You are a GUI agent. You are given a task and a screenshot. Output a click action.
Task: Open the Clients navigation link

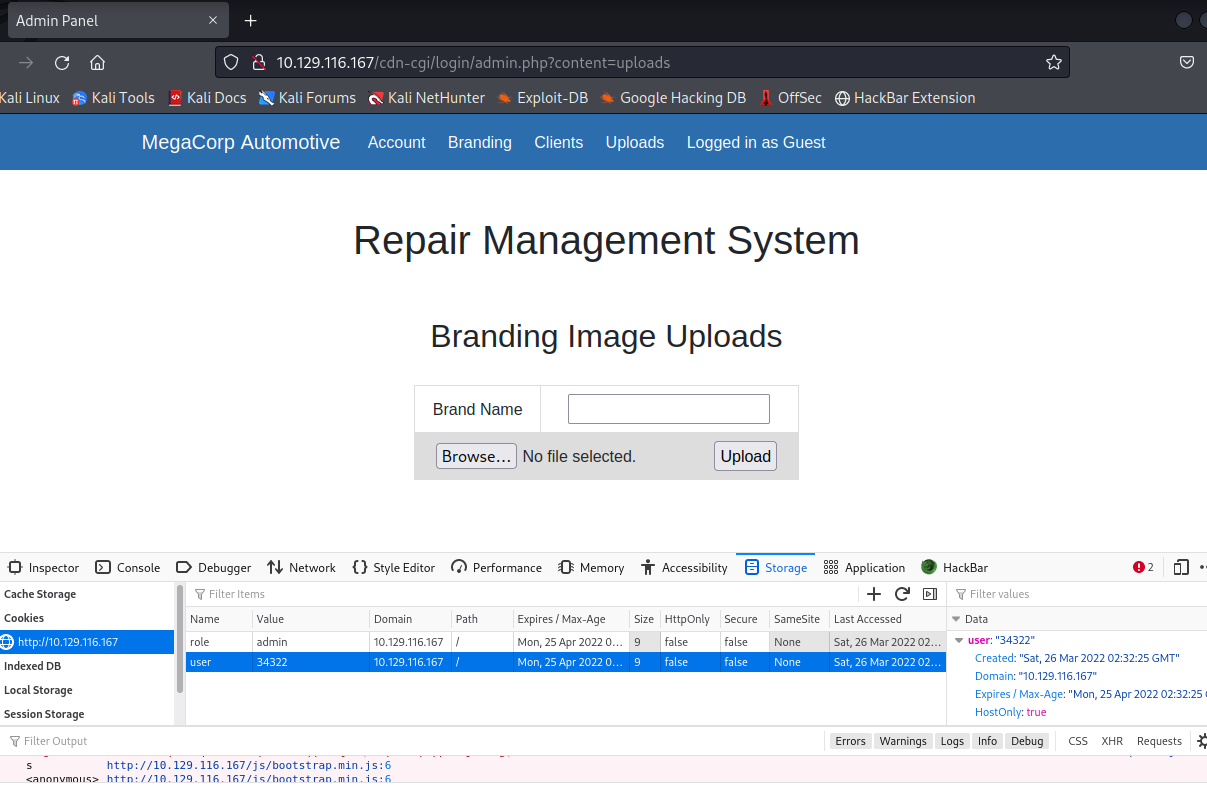point(558,142)
